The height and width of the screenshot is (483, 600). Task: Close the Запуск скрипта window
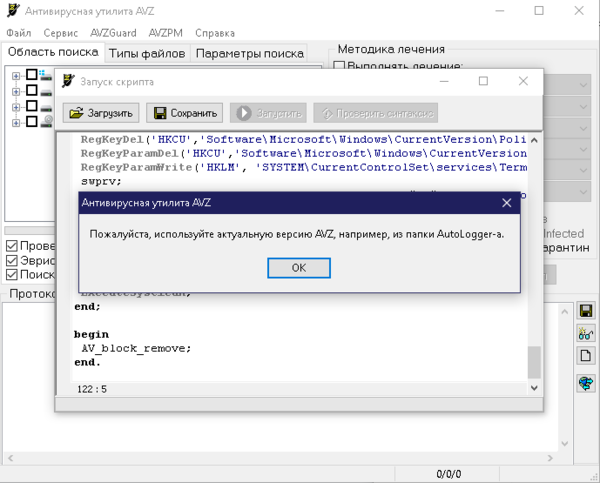[523, 81]
